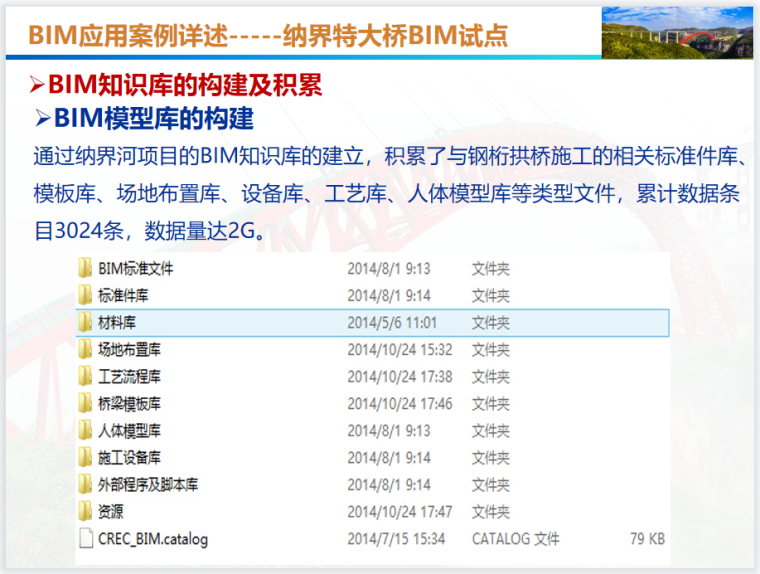The height and width of the screenshot is (574, 760).
Task: Click the BIM标准文件 folder icon
Action: (x=85, y=268)
